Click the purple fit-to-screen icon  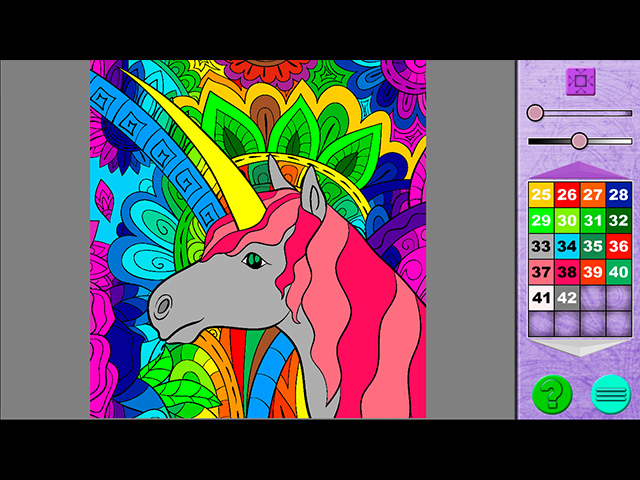[579, 81]
